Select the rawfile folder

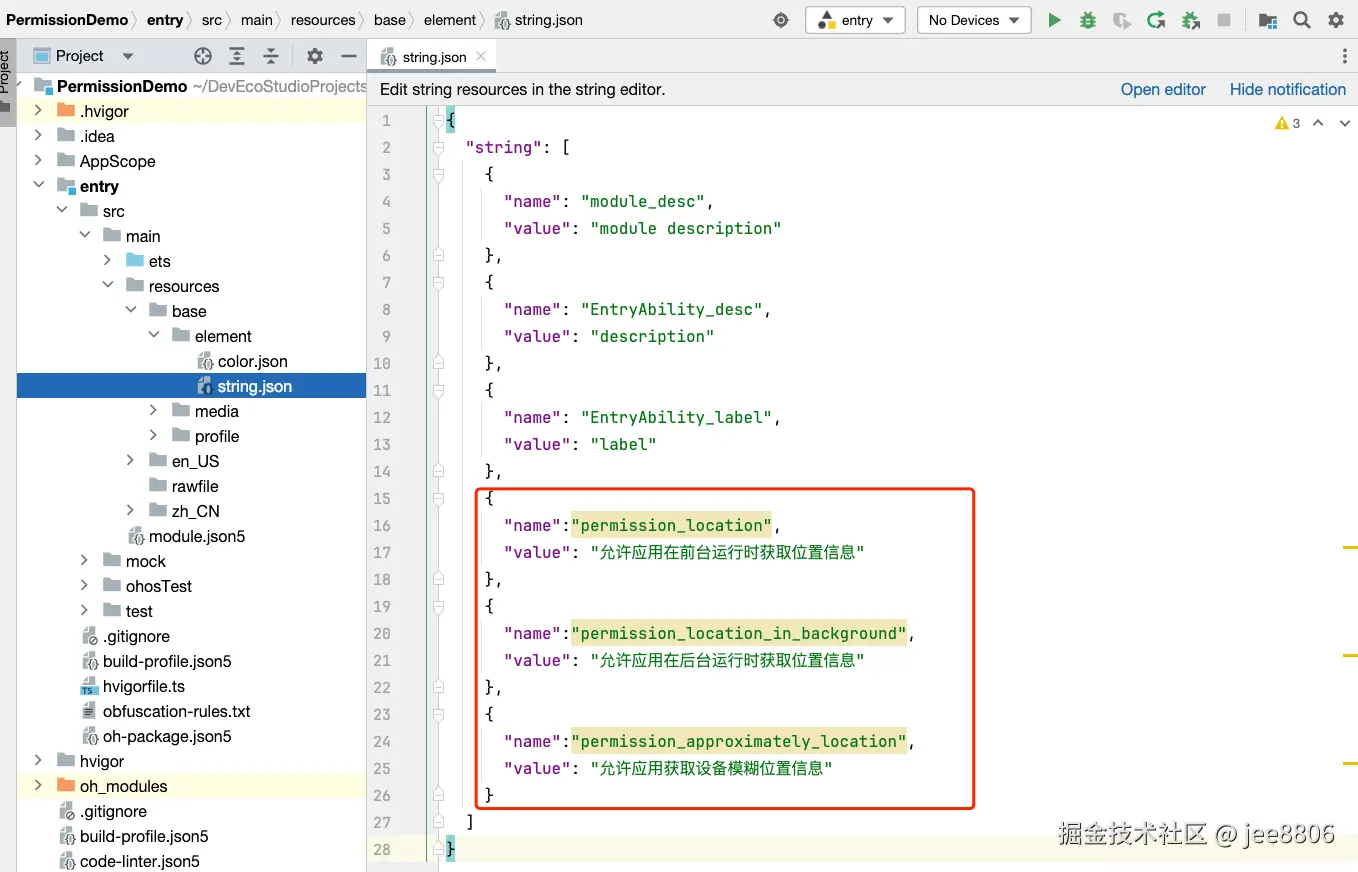[x=194, y=486]
